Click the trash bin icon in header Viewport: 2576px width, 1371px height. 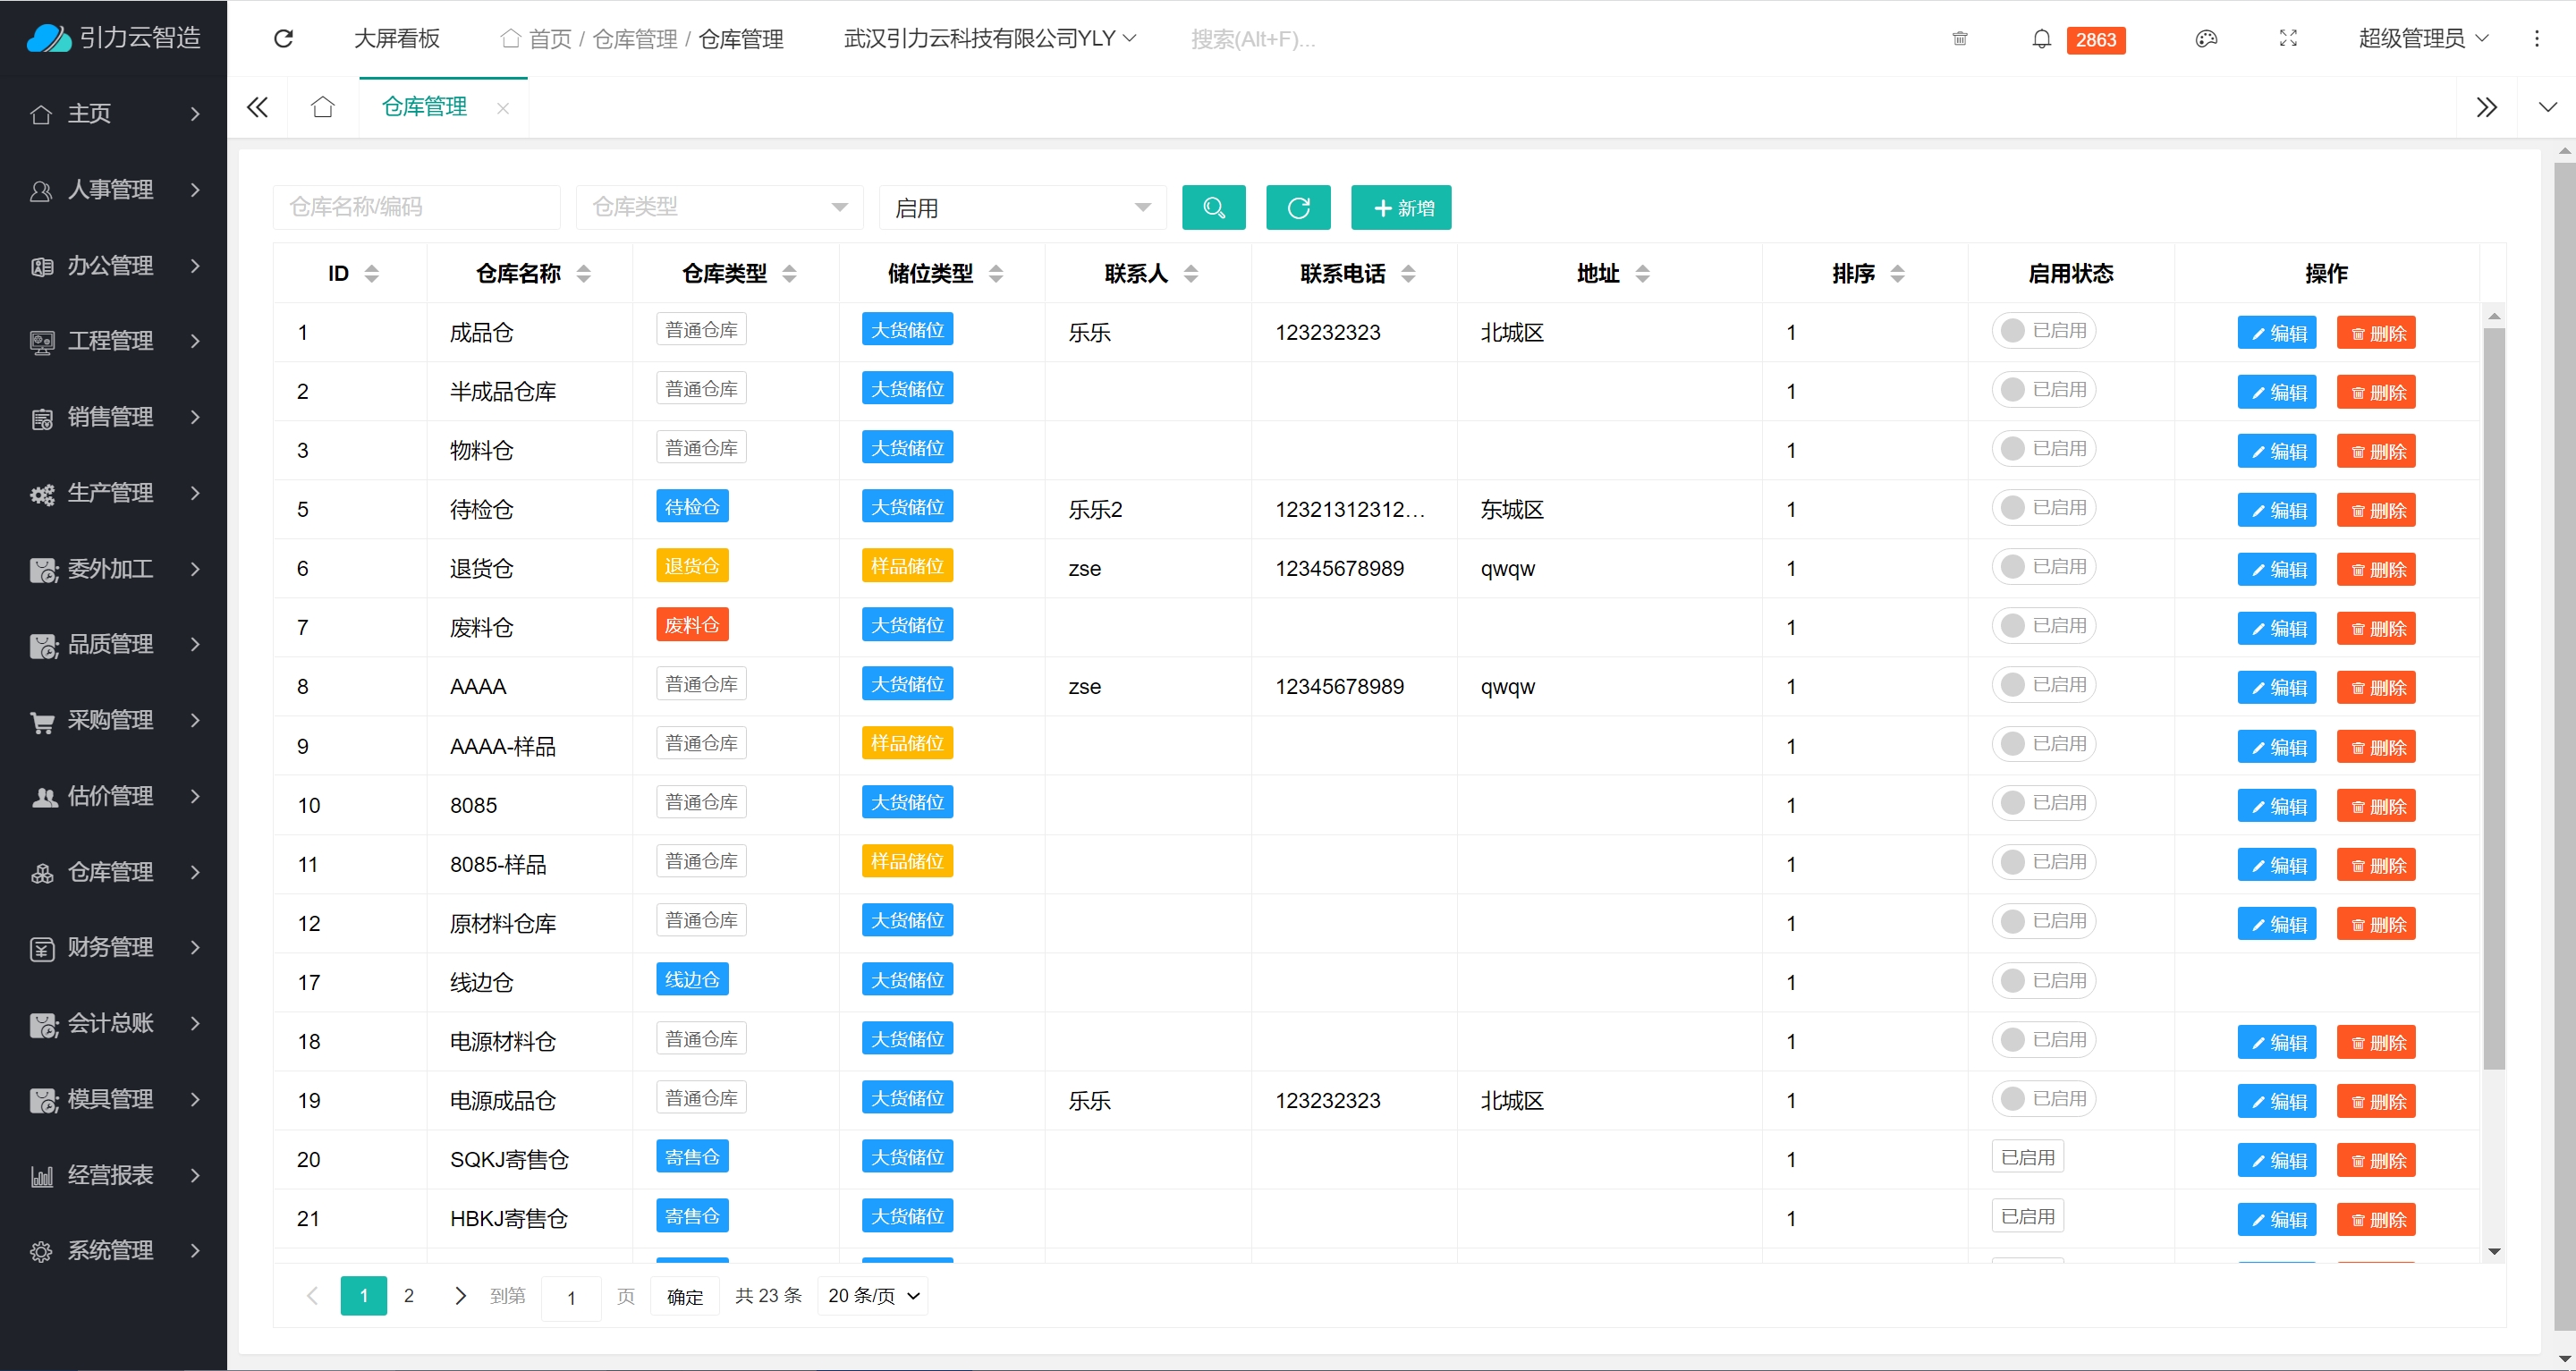pyautogui.click(x=1959, y=39)
